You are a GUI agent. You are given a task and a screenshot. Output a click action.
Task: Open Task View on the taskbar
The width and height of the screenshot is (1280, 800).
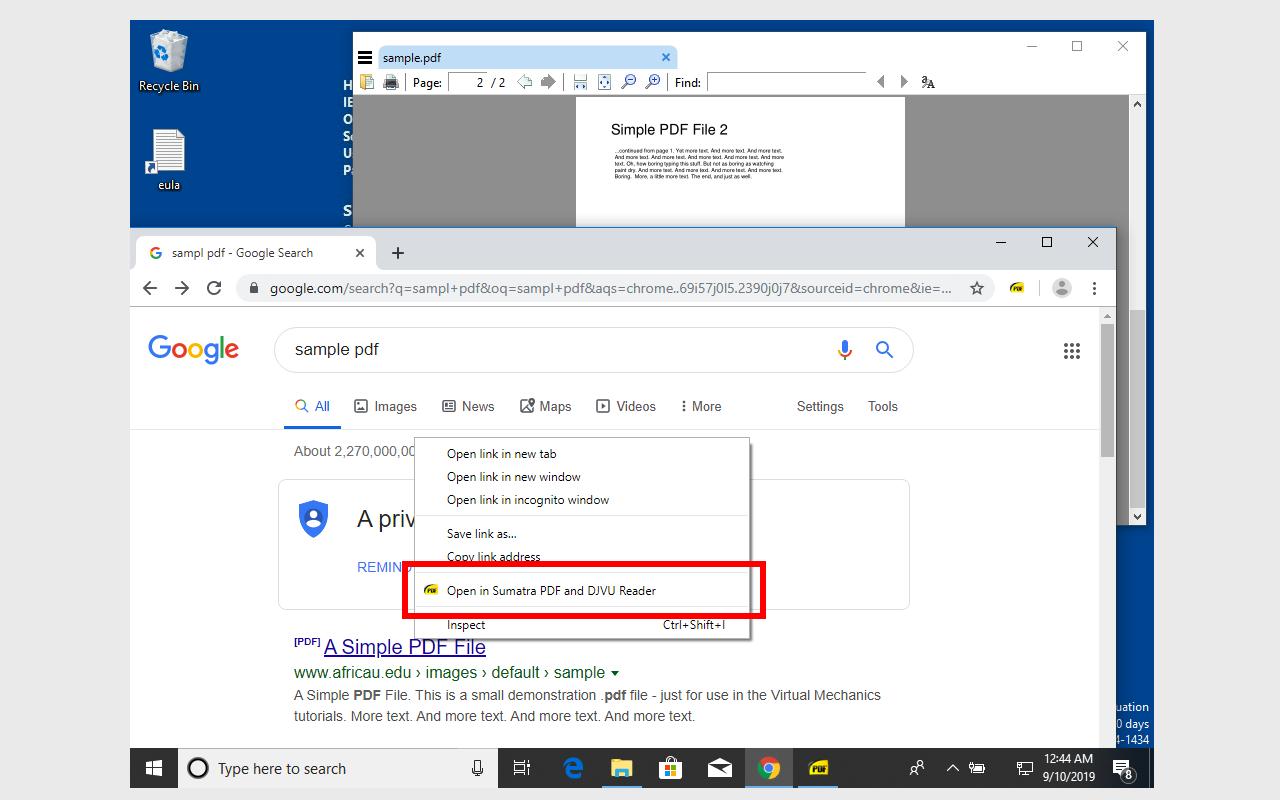pyautogui.click(x=522, y=768)
